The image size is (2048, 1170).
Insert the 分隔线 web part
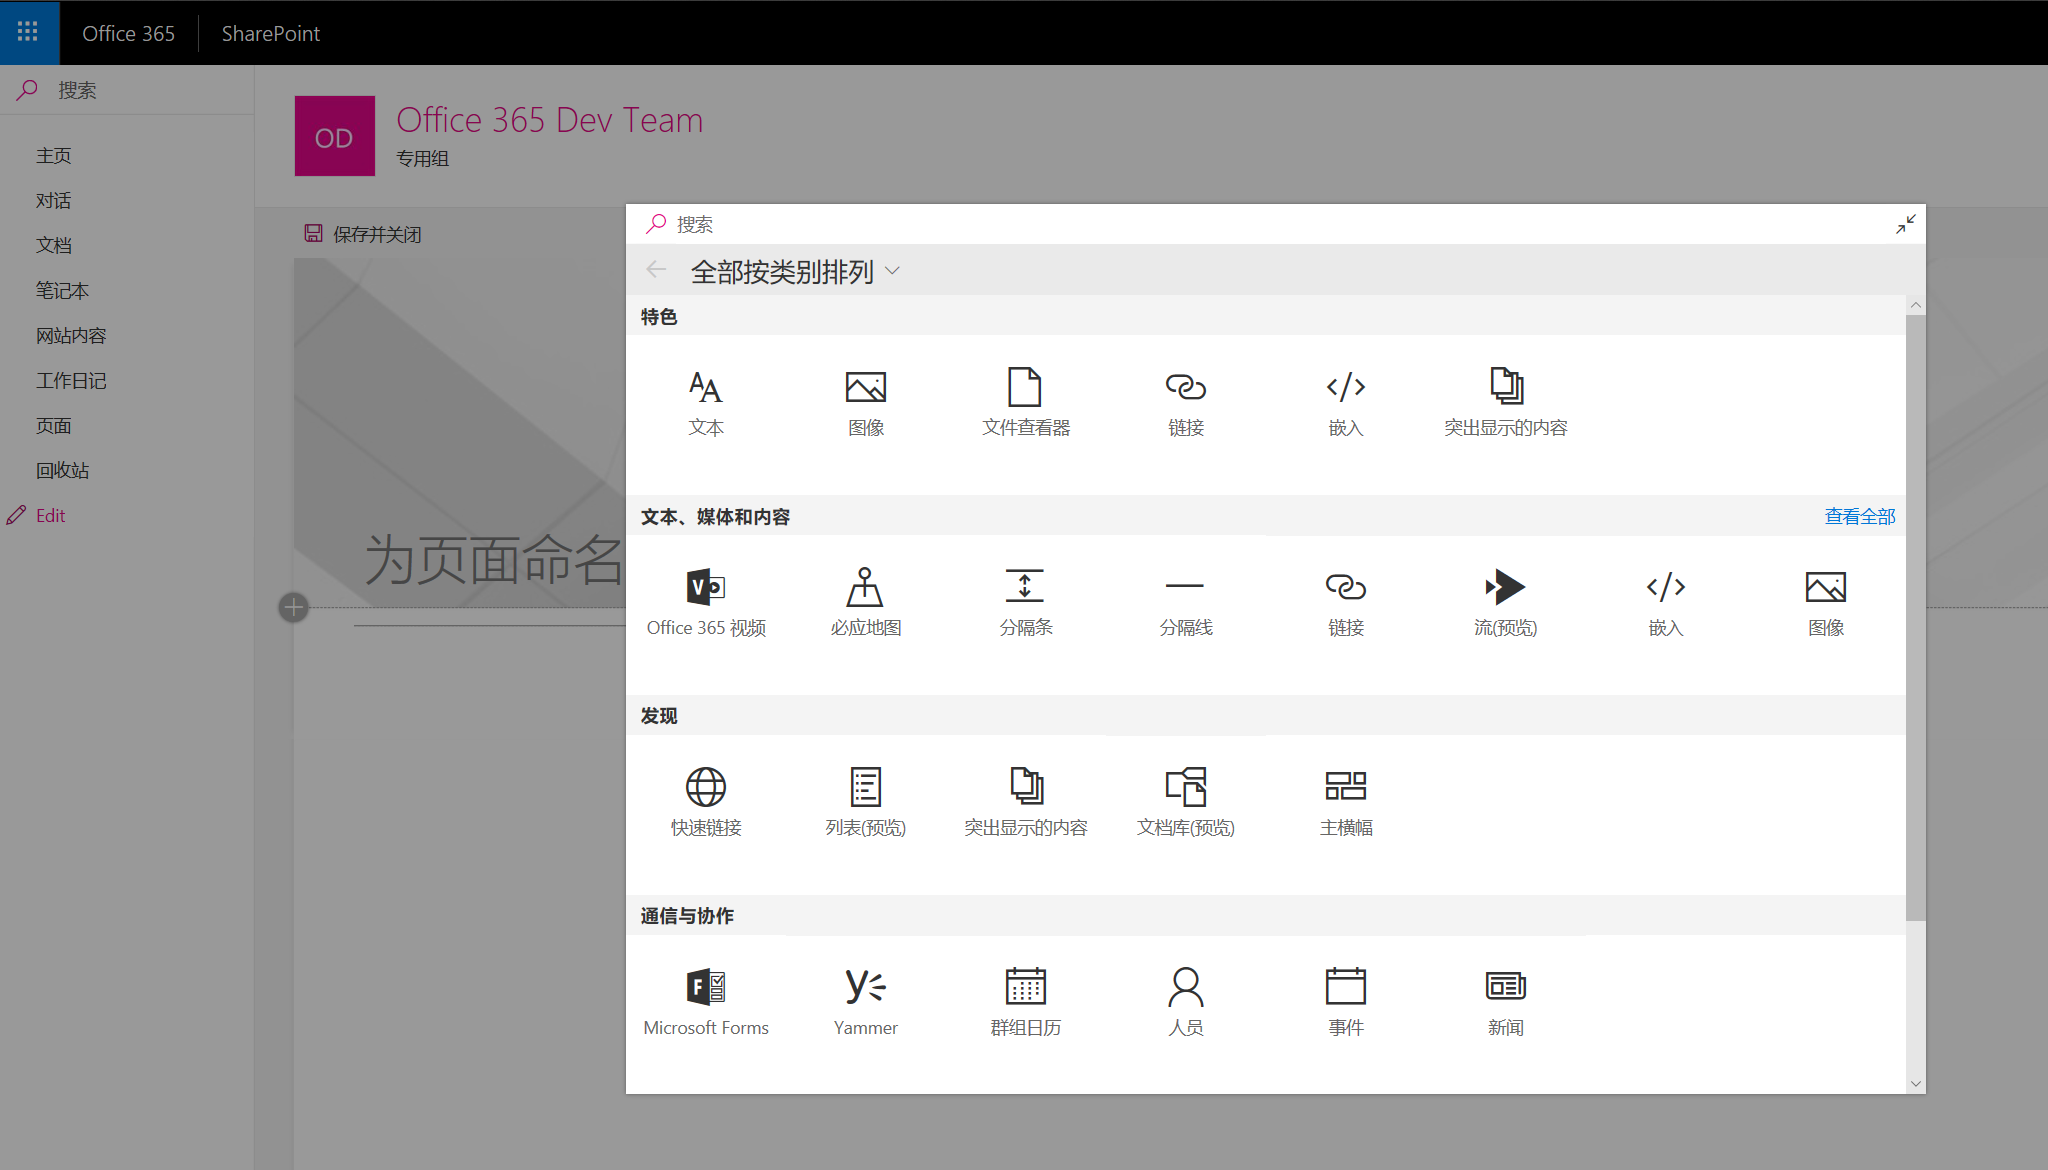pyautogui.click(x=1185, y=600)
